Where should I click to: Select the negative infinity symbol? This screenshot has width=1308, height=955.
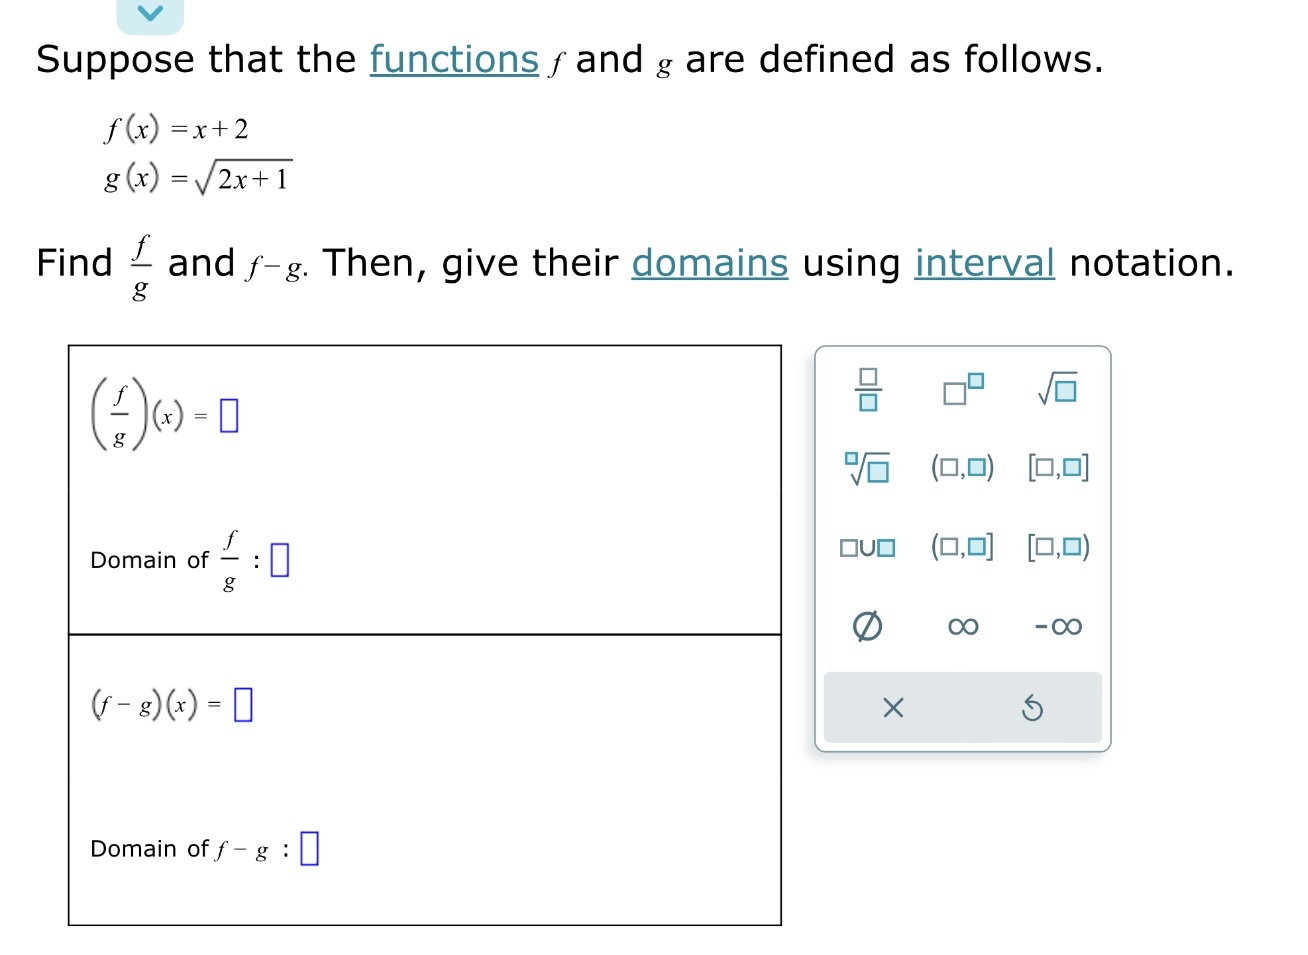pyautogui.click(x=1057, y=626)
